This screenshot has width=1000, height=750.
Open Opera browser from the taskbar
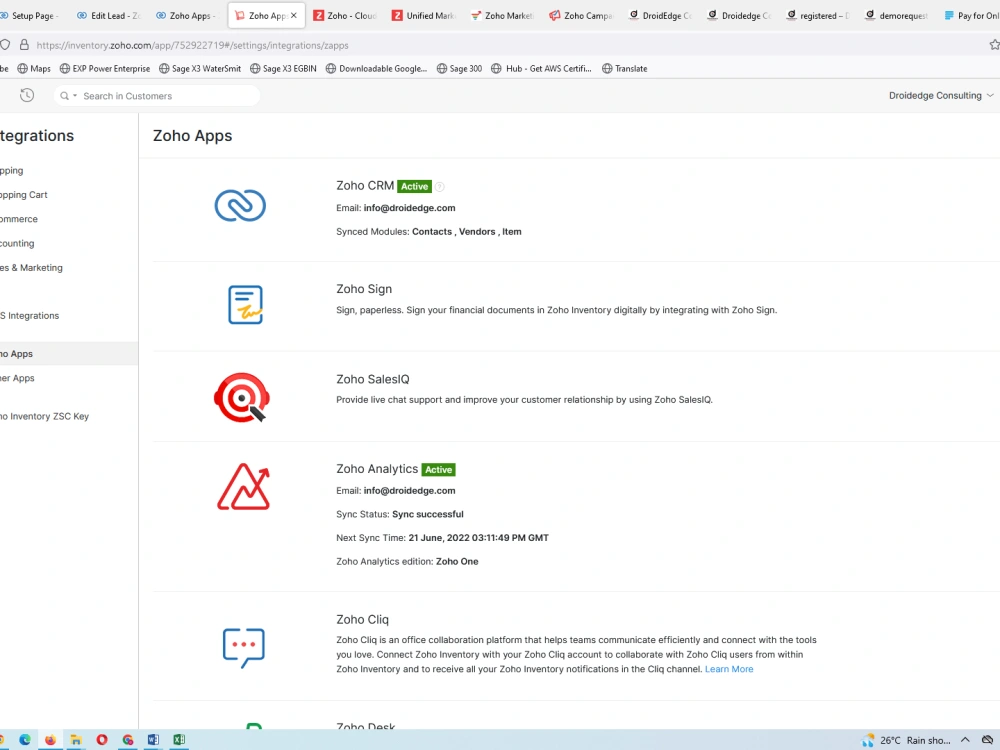click(102, 740)
